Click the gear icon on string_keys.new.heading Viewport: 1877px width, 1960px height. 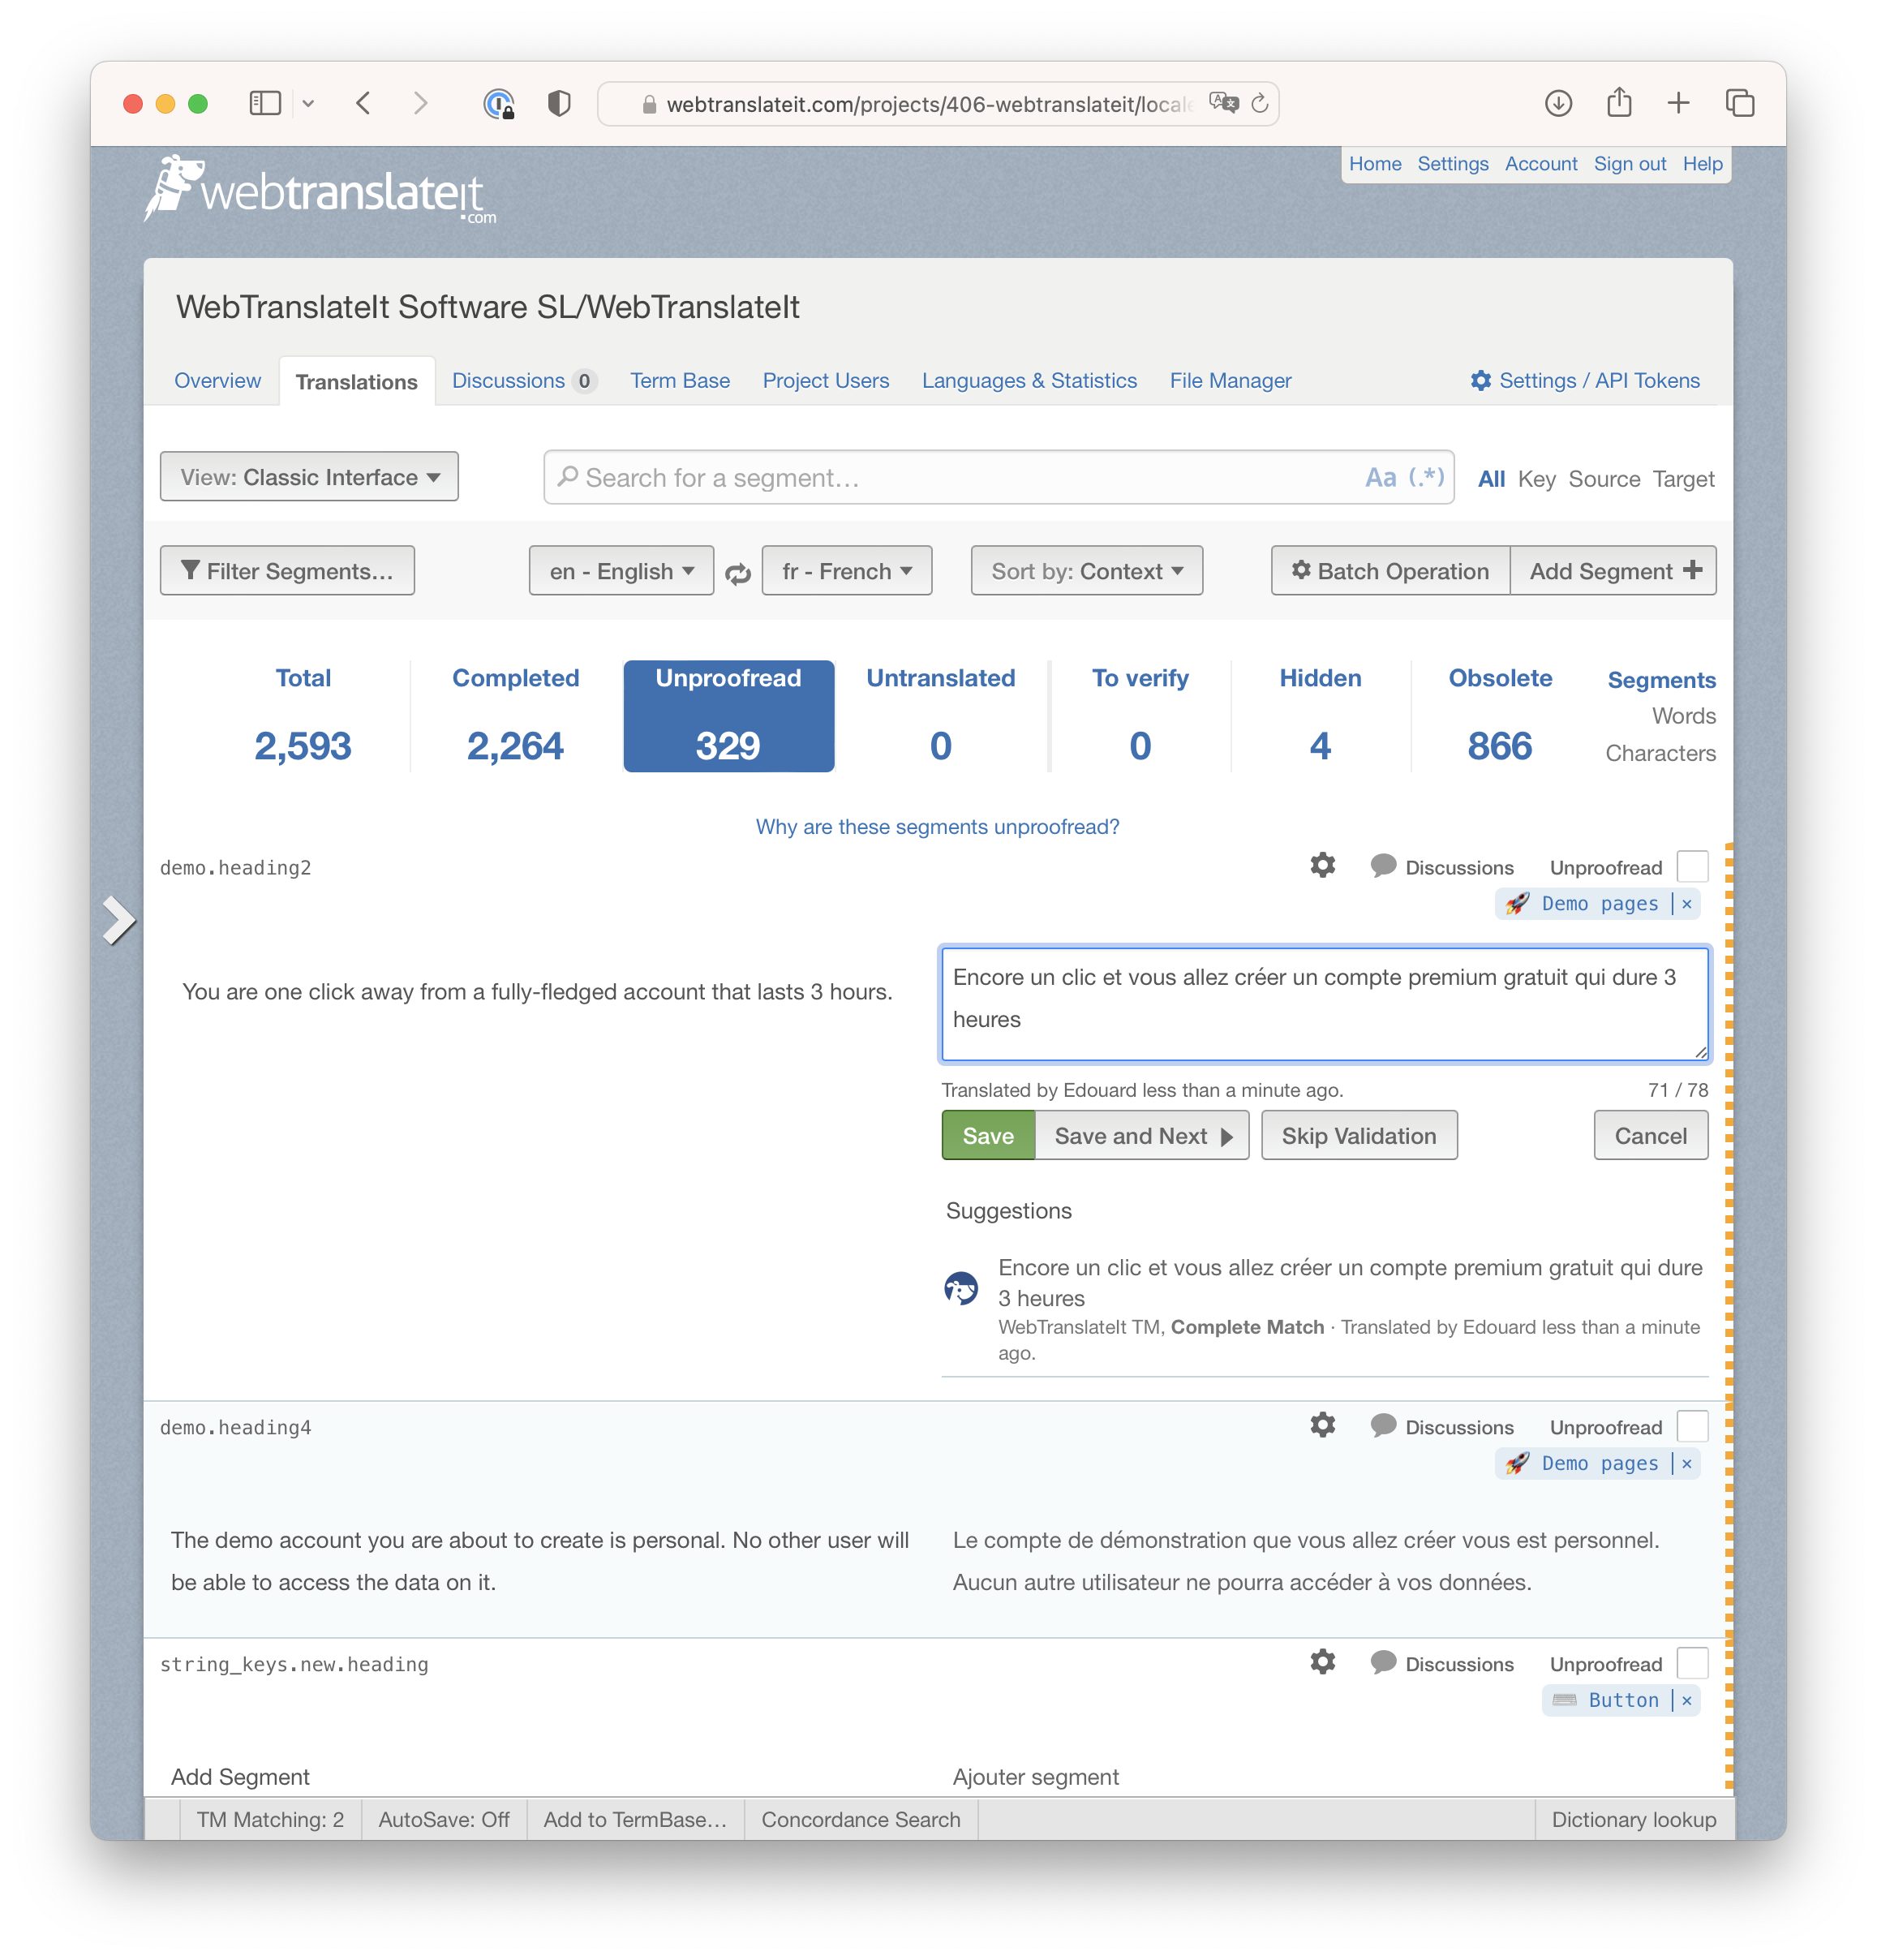1325,1664
